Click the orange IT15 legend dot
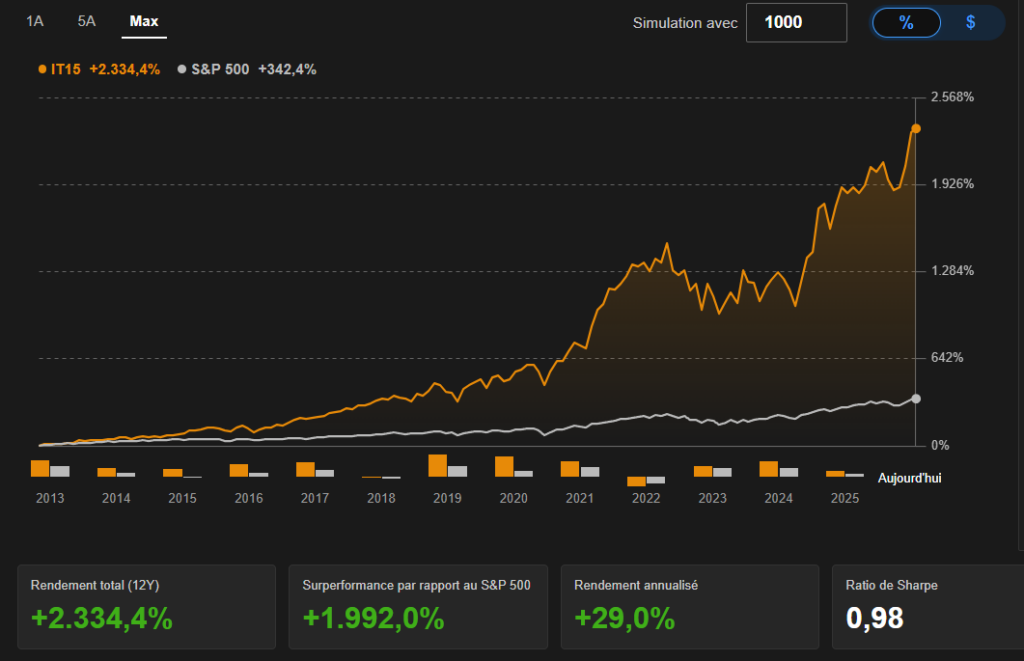The width and height of the screenshot is (1024, 661). click(x=42, y=69)
